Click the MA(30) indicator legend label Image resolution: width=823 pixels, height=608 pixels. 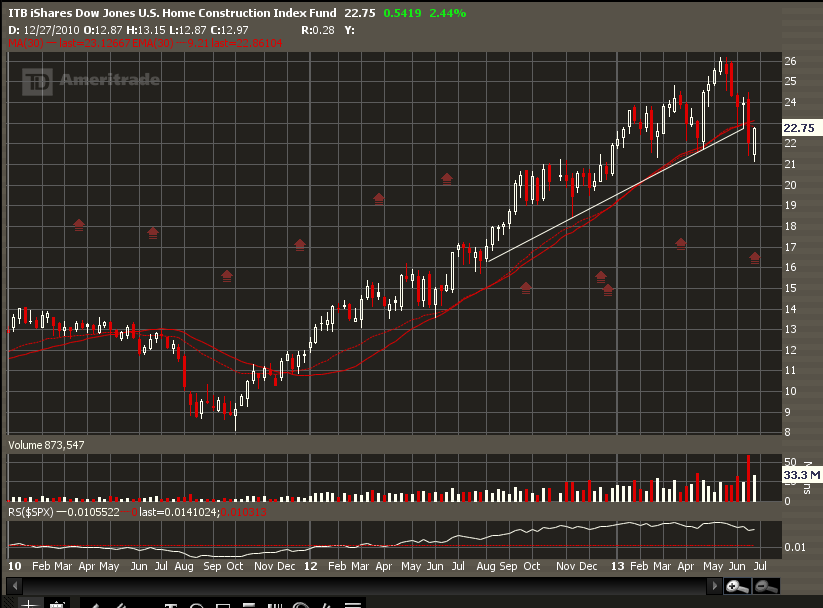pyautogui.click(x=26, y=43)
